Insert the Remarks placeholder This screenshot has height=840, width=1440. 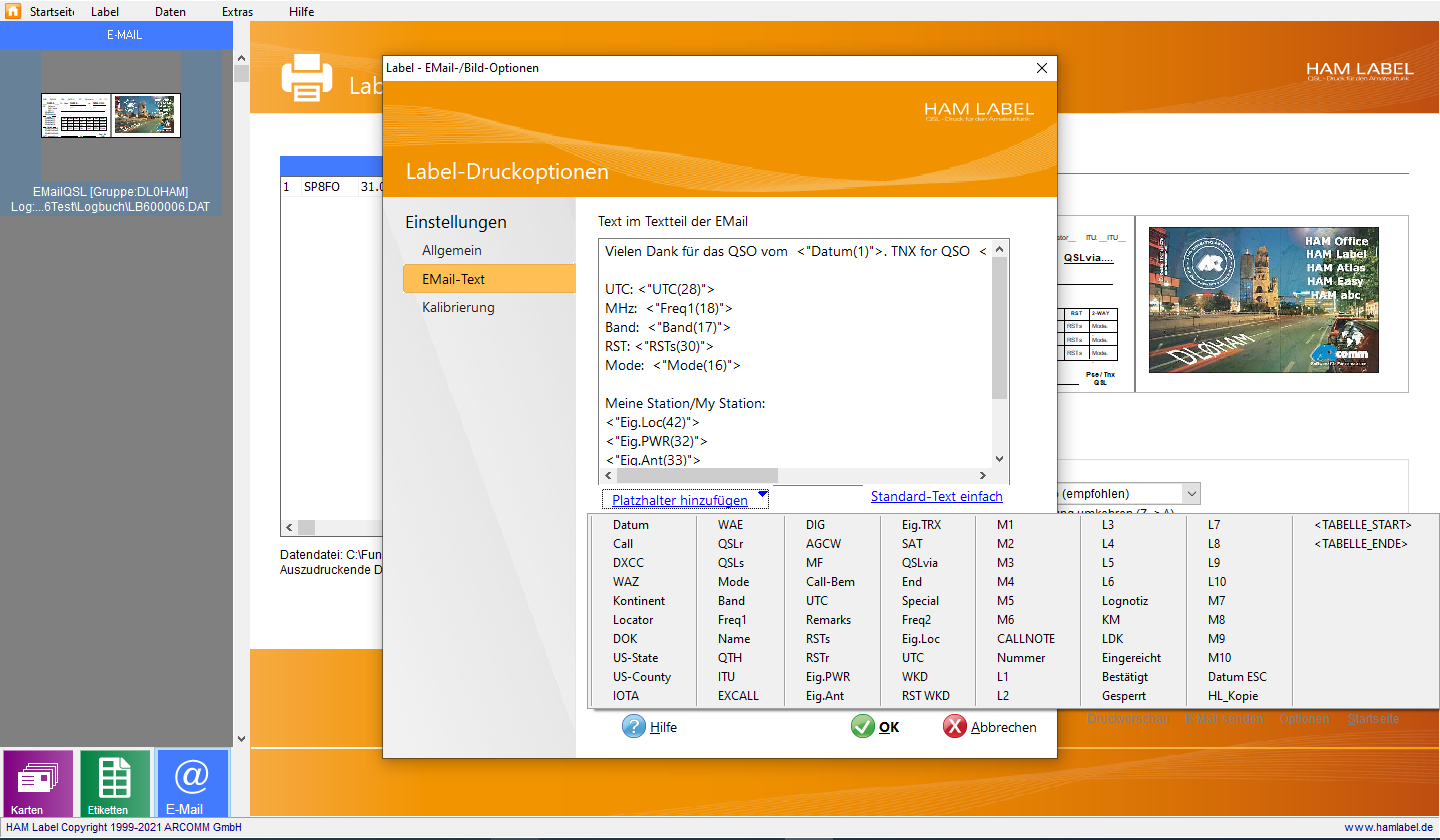(828, 620)
